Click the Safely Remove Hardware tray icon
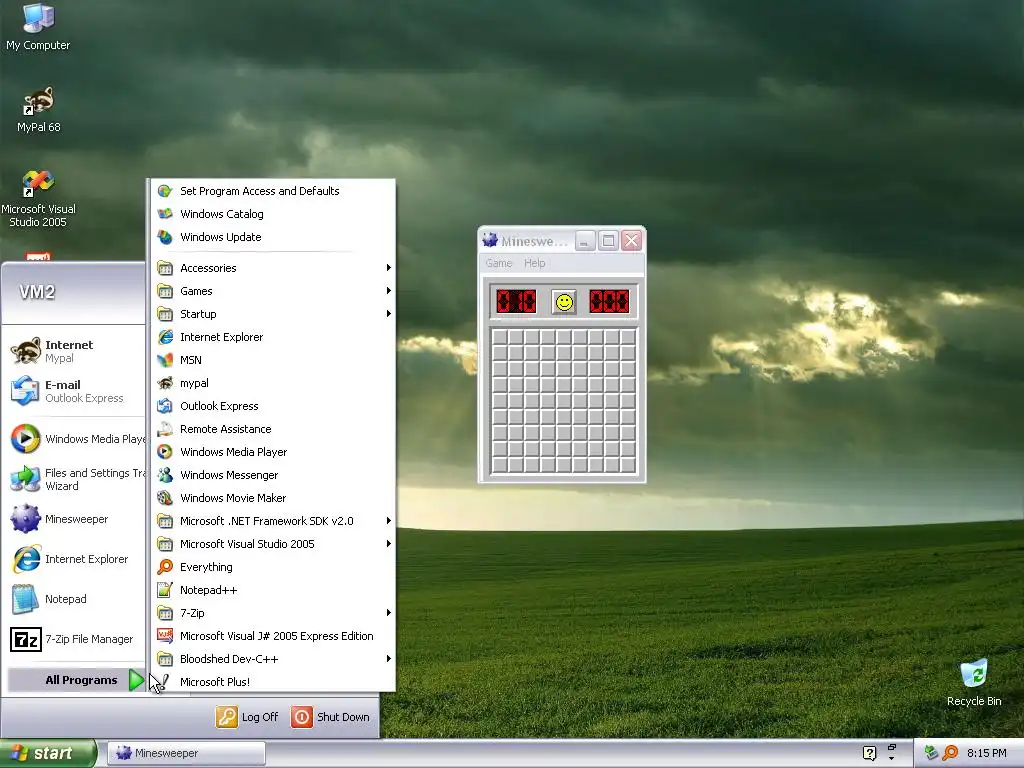 931,753
